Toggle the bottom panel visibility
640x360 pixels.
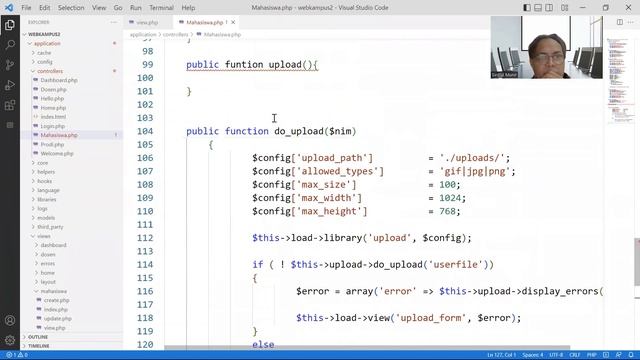(538, 8)
